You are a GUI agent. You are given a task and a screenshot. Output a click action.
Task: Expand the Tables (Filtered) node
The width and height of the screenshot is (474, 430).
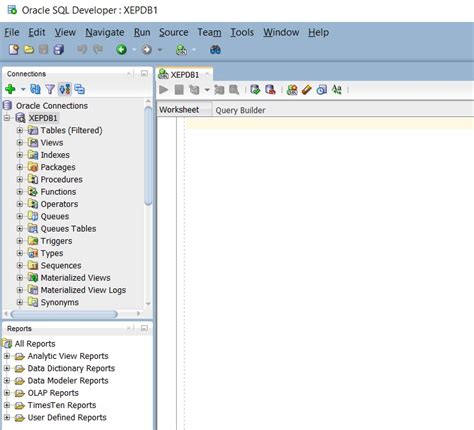pos(20,130)
